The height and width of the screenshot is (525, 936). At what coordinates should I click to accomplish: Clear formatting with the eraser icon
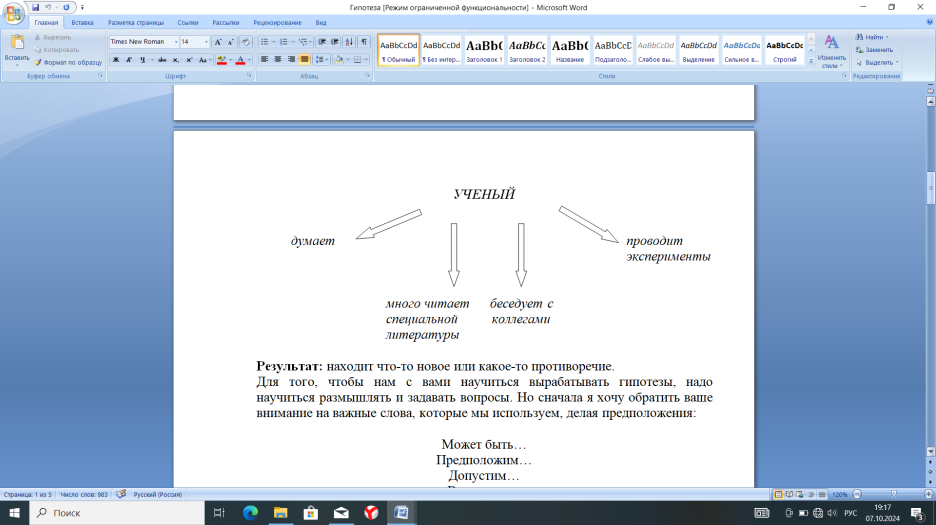click(x=245, y=42)
